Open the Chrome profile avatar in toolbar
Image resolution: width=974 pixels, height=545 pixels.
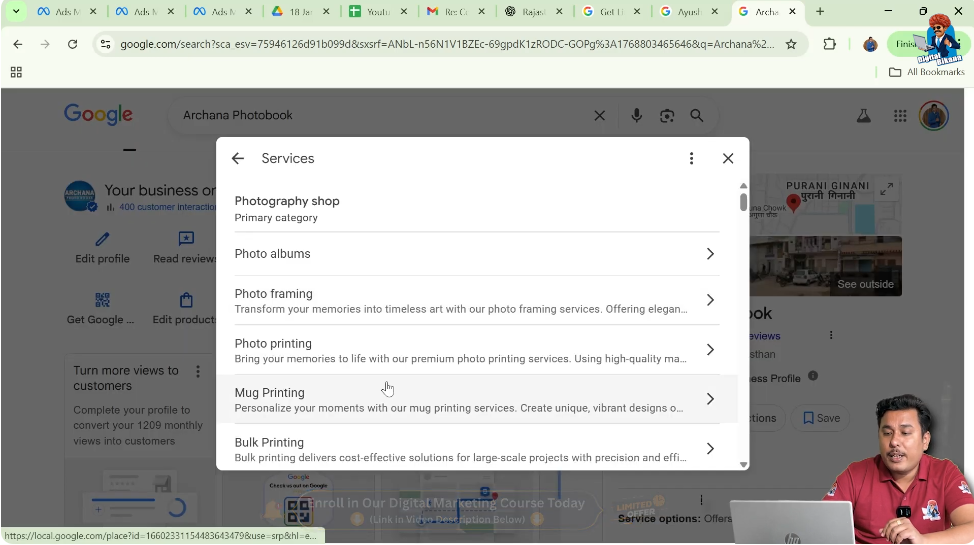[x=870, y=44]
